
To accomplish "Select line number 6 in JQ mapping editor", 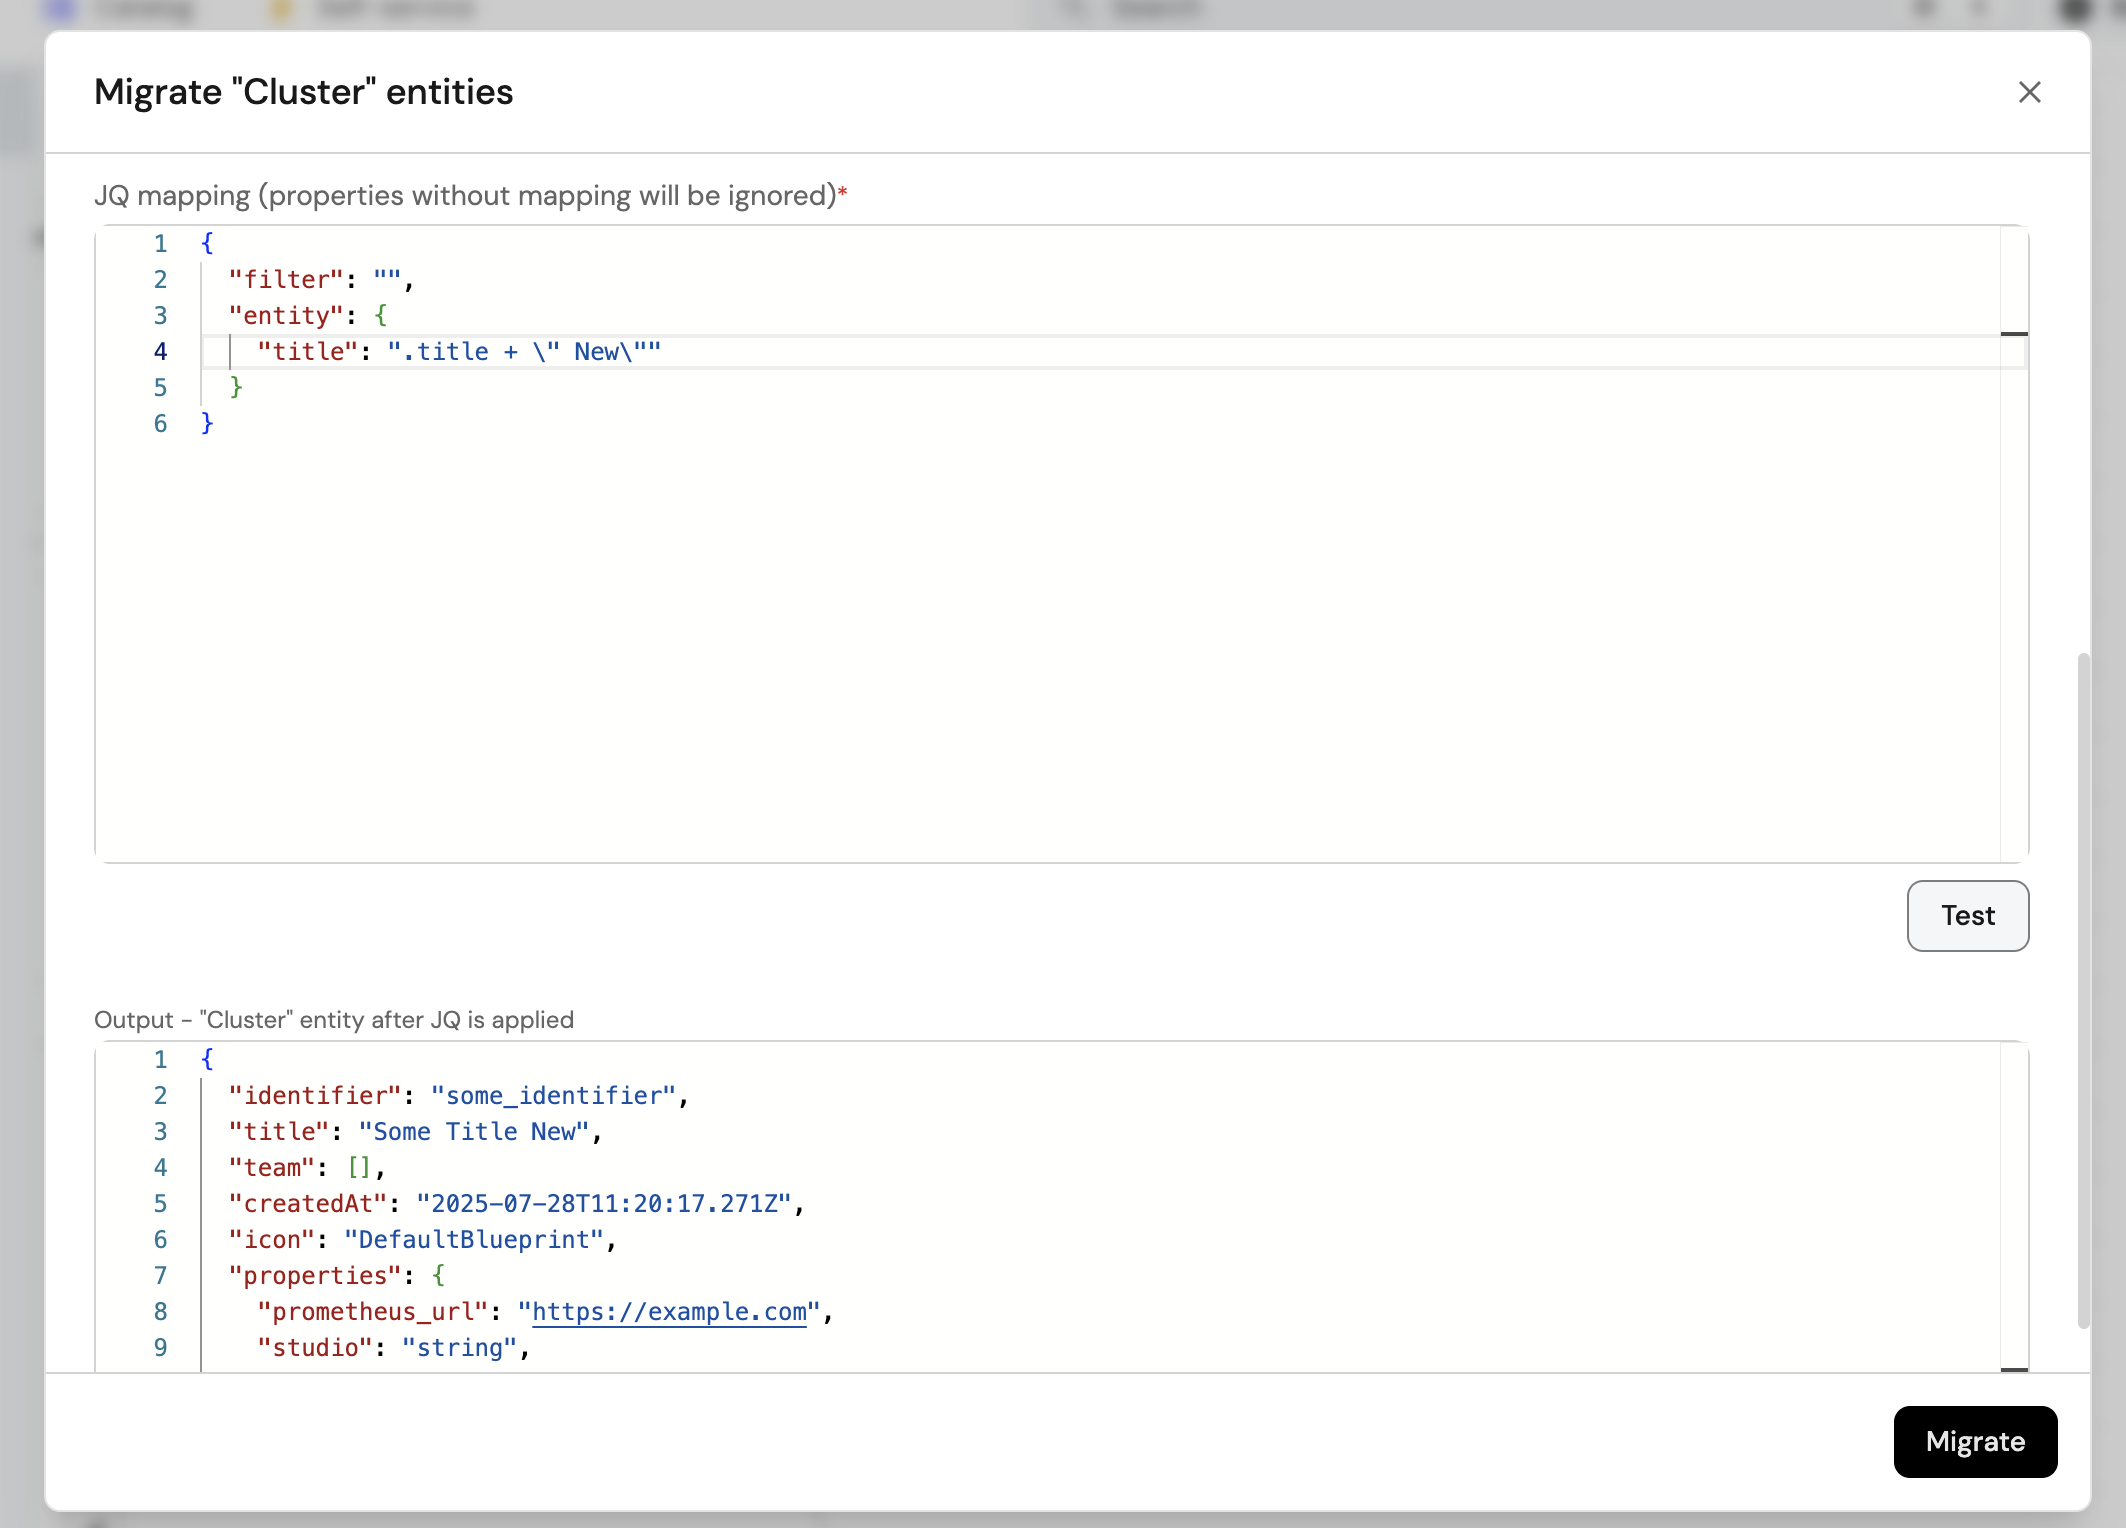I will click(160, 424).
